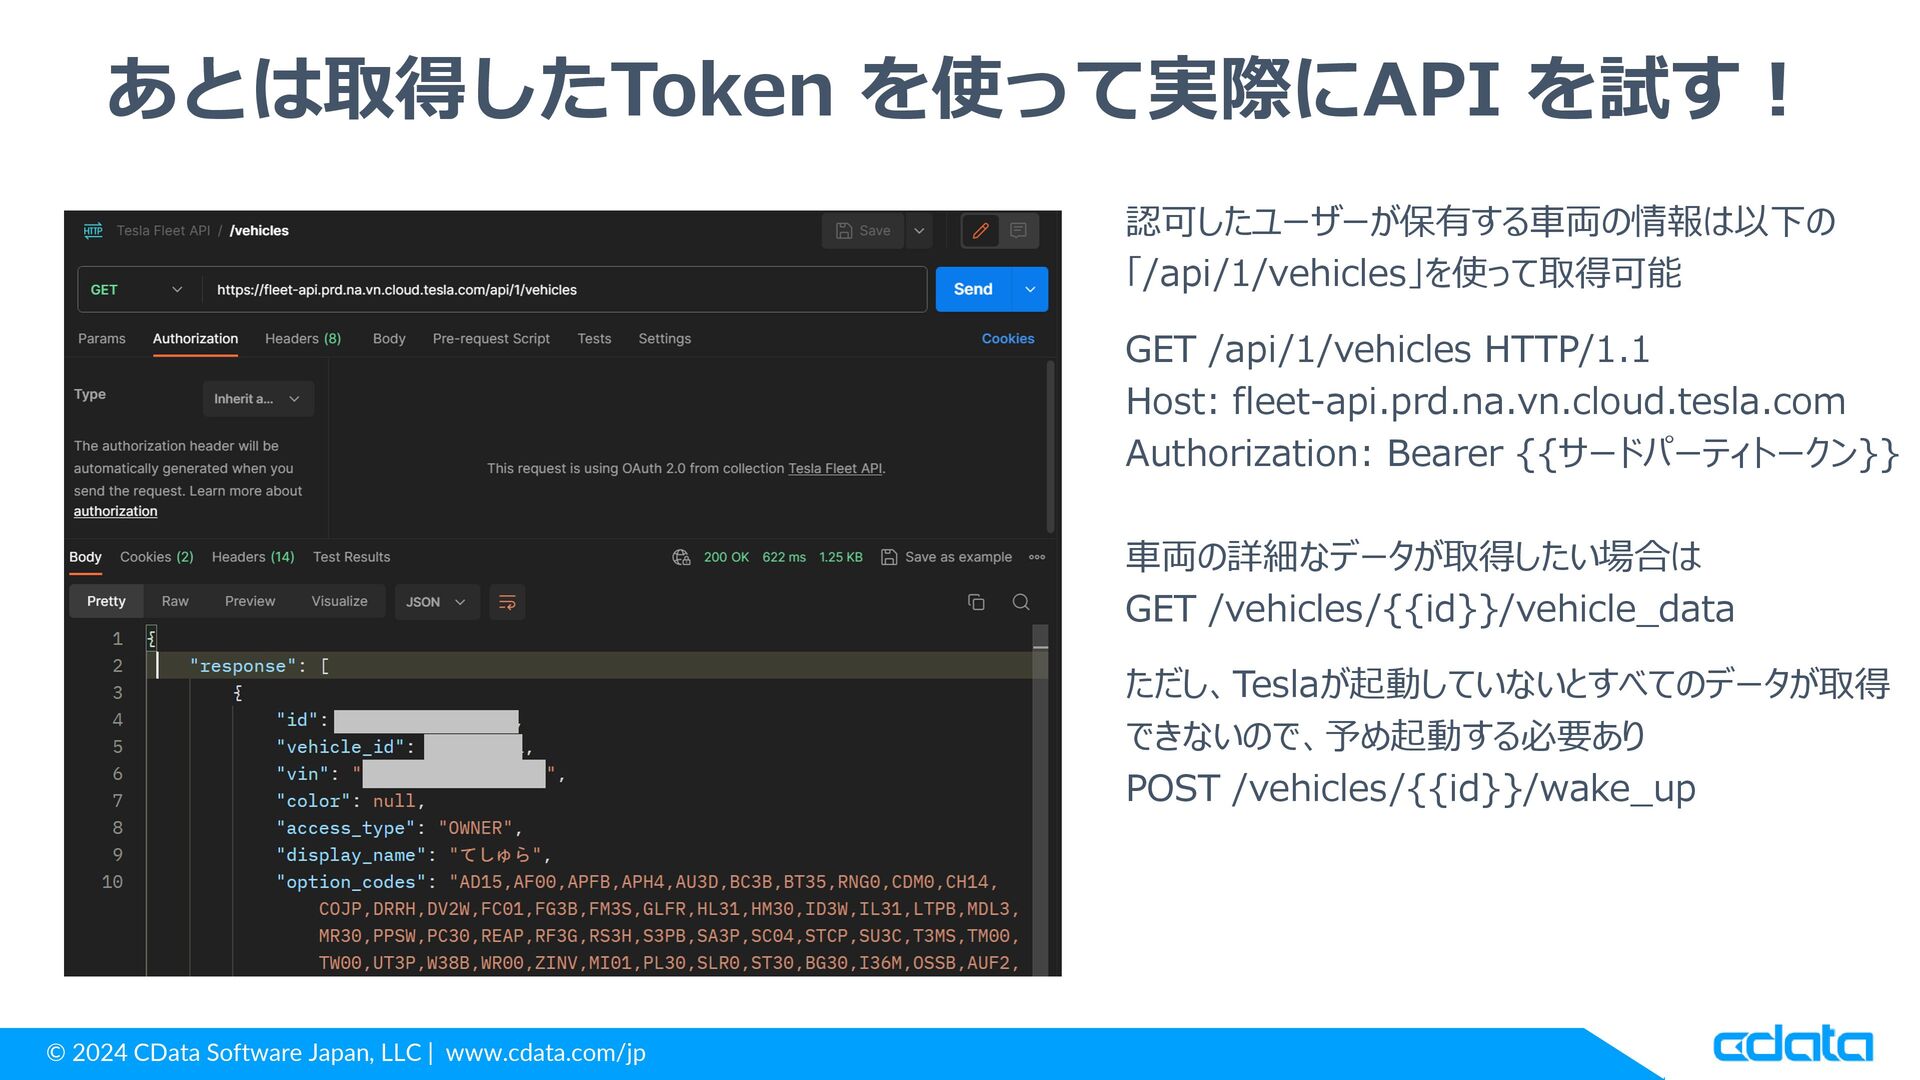
Task: Expand the Send button arrow menu
Action: [x=1030, y=290]
